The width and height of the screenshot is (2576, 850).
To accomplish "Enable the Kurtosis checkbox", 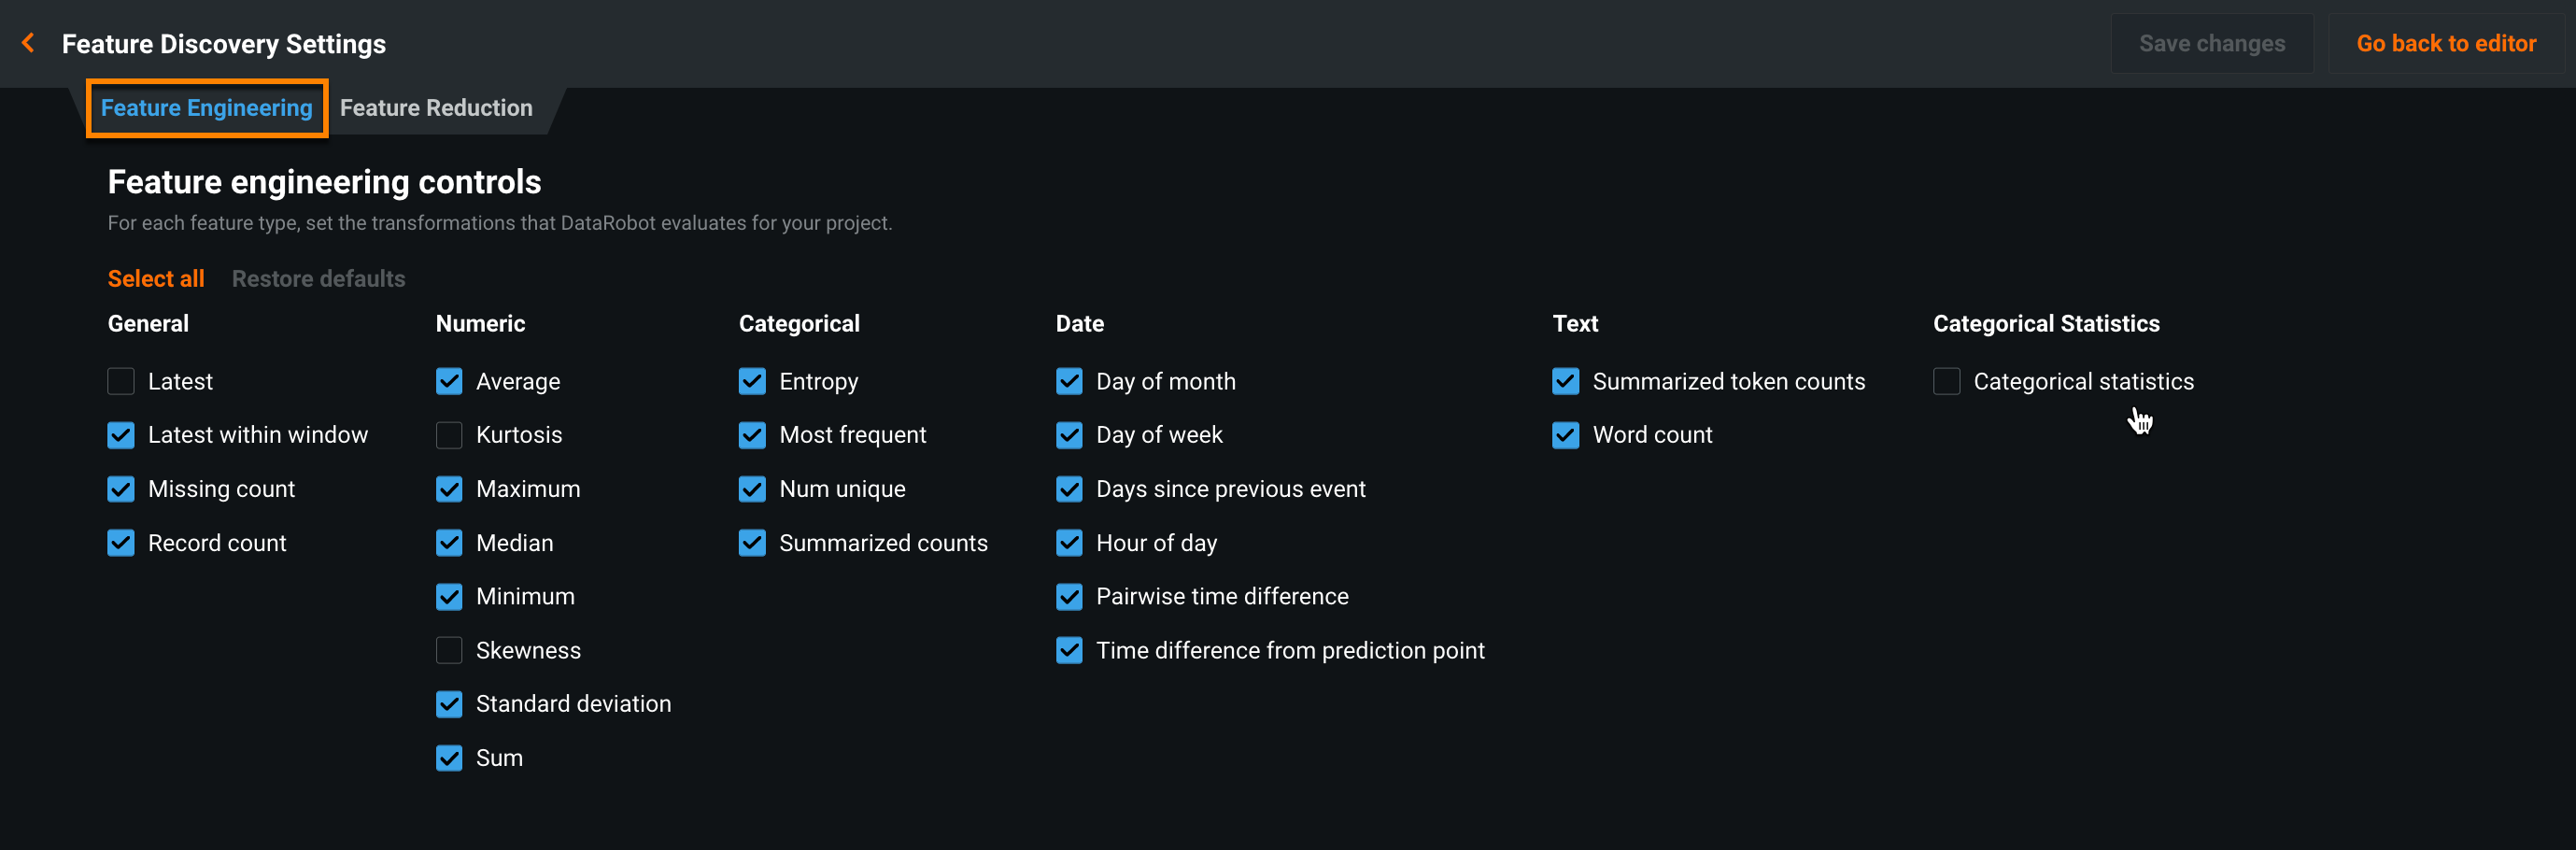I will click(449, 435).
